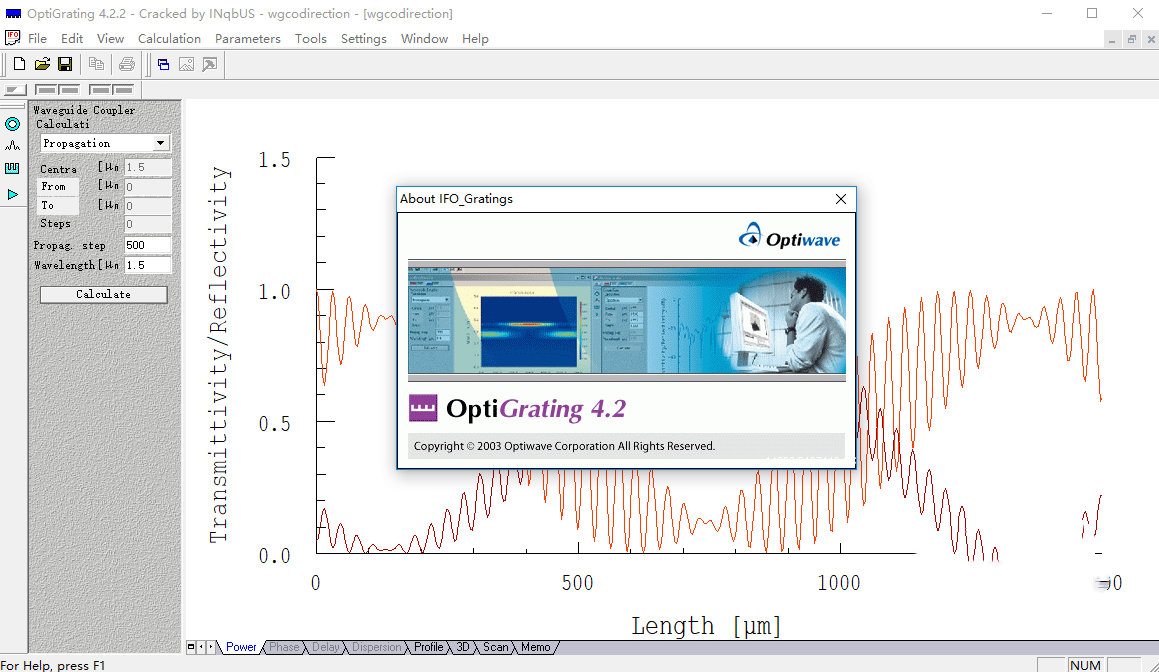The height and width of the screenshot is (672, 1159).
Task: Switch to the Memo tab
Action: coord(535,647)
